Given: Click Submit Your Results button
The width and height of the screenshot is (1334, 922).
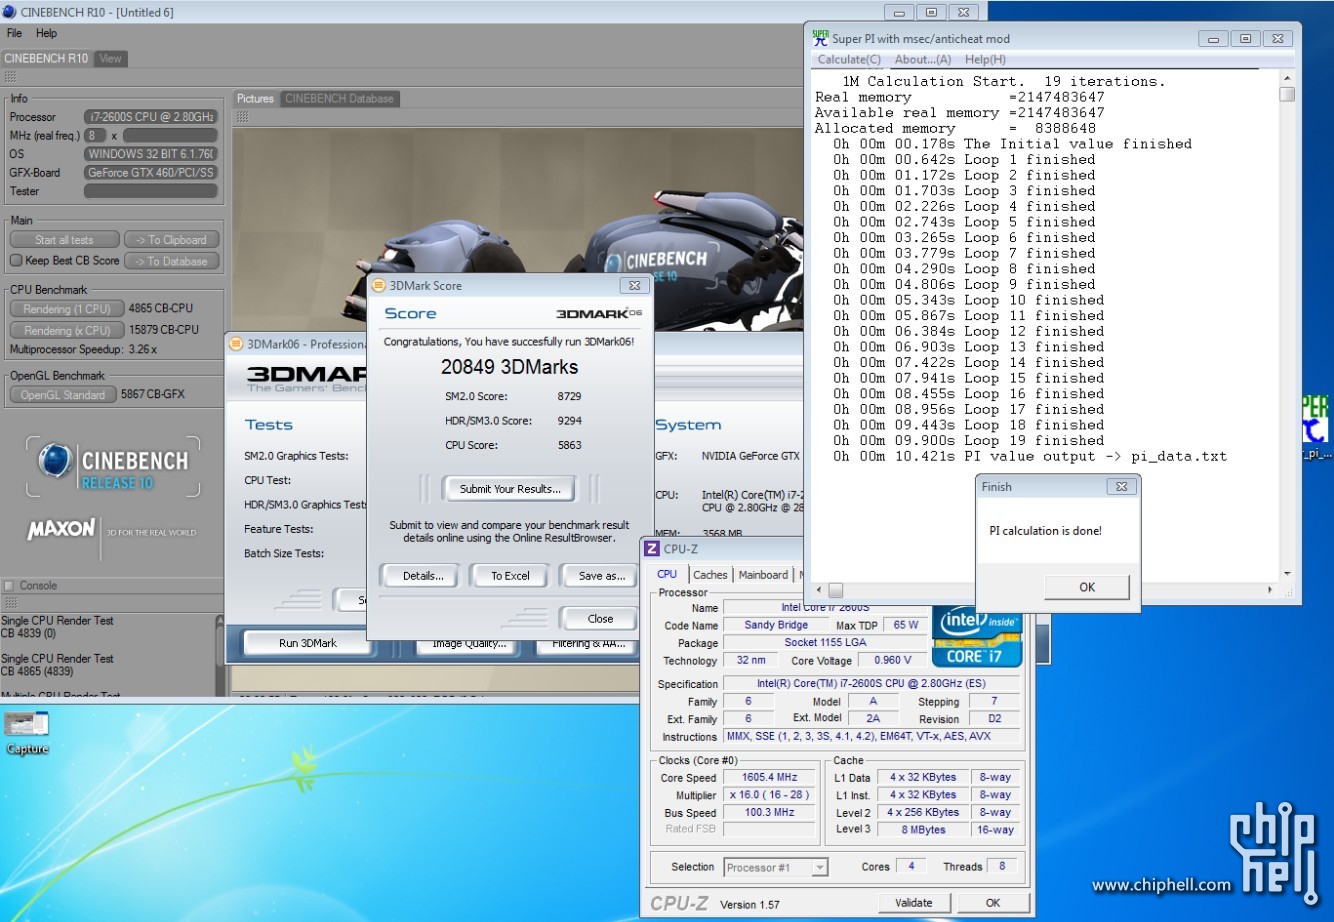Looking at the screenshot, I should [x=510, y=489].
